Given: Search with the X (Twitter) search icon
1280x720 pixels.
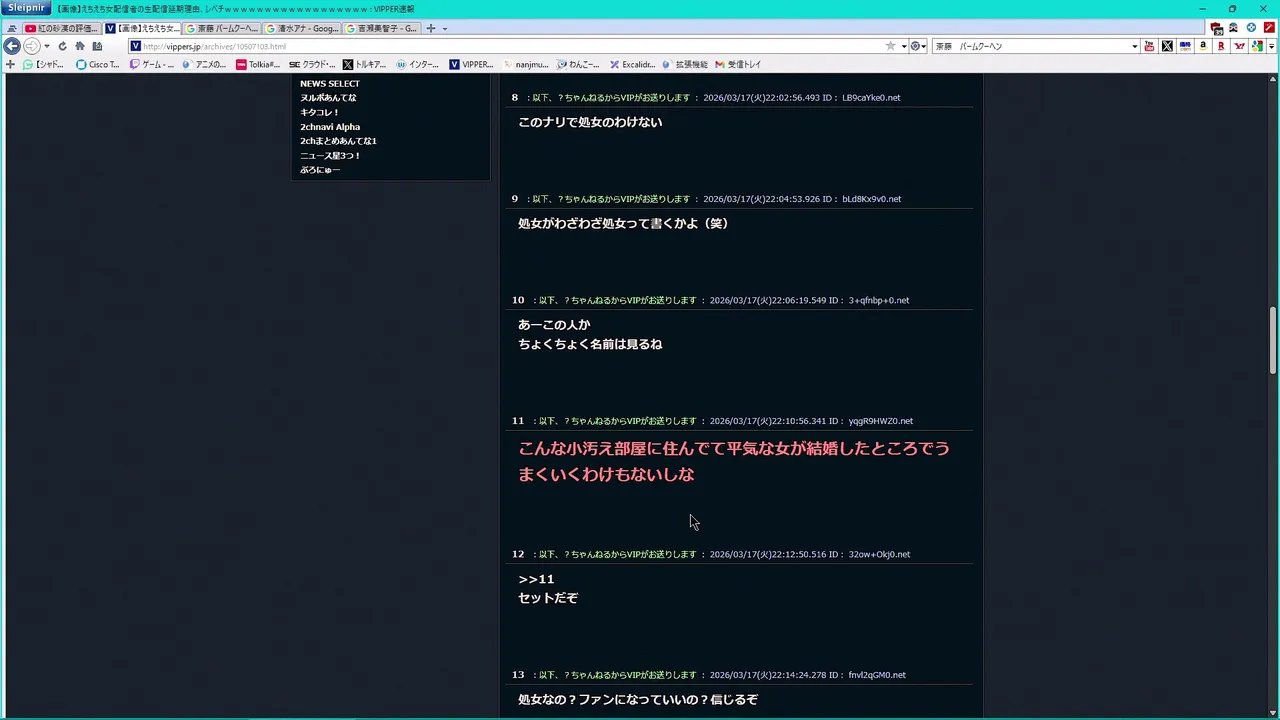Looking at the screenshot, I should pyautogui.click(x=1167, y=46).
